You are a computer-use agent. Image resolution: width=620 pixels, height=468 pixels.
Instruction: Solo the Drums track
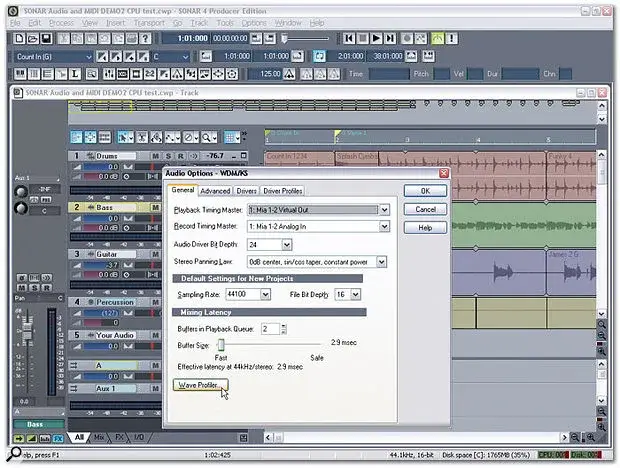point(166,157)
